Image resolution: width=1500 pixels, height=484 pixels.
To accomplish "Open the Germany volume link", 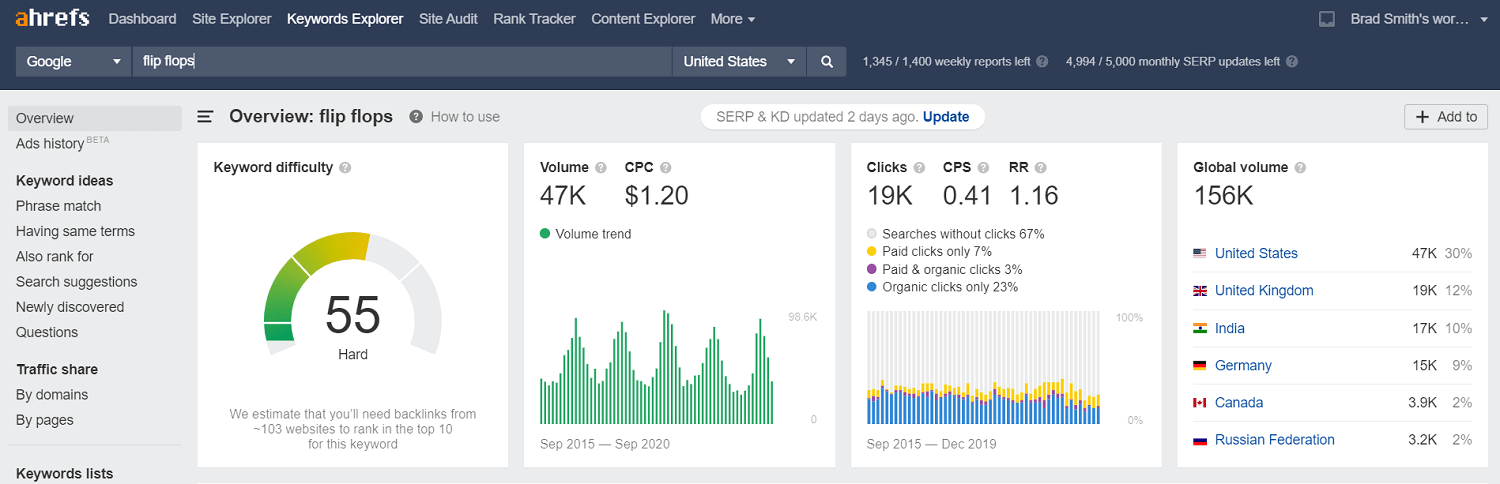I will (1243, 366).
